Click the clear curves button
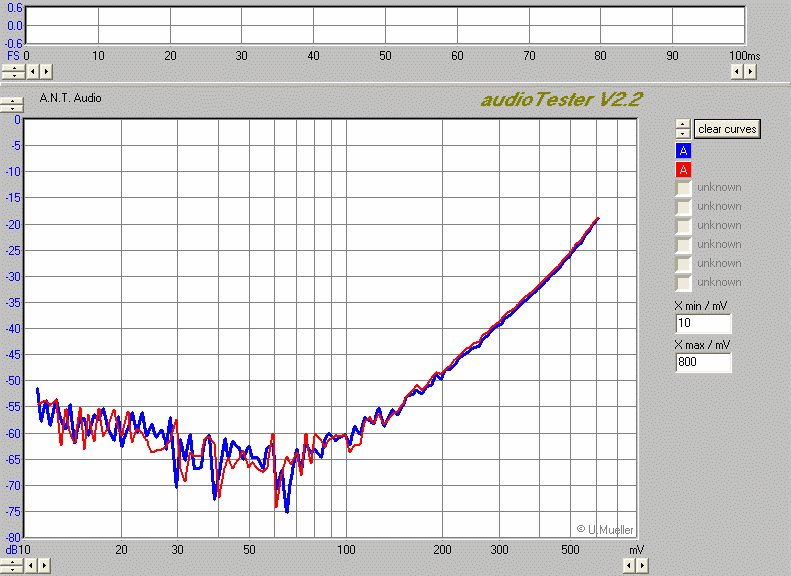Screen dimensions: 791x576 (728, 129)
